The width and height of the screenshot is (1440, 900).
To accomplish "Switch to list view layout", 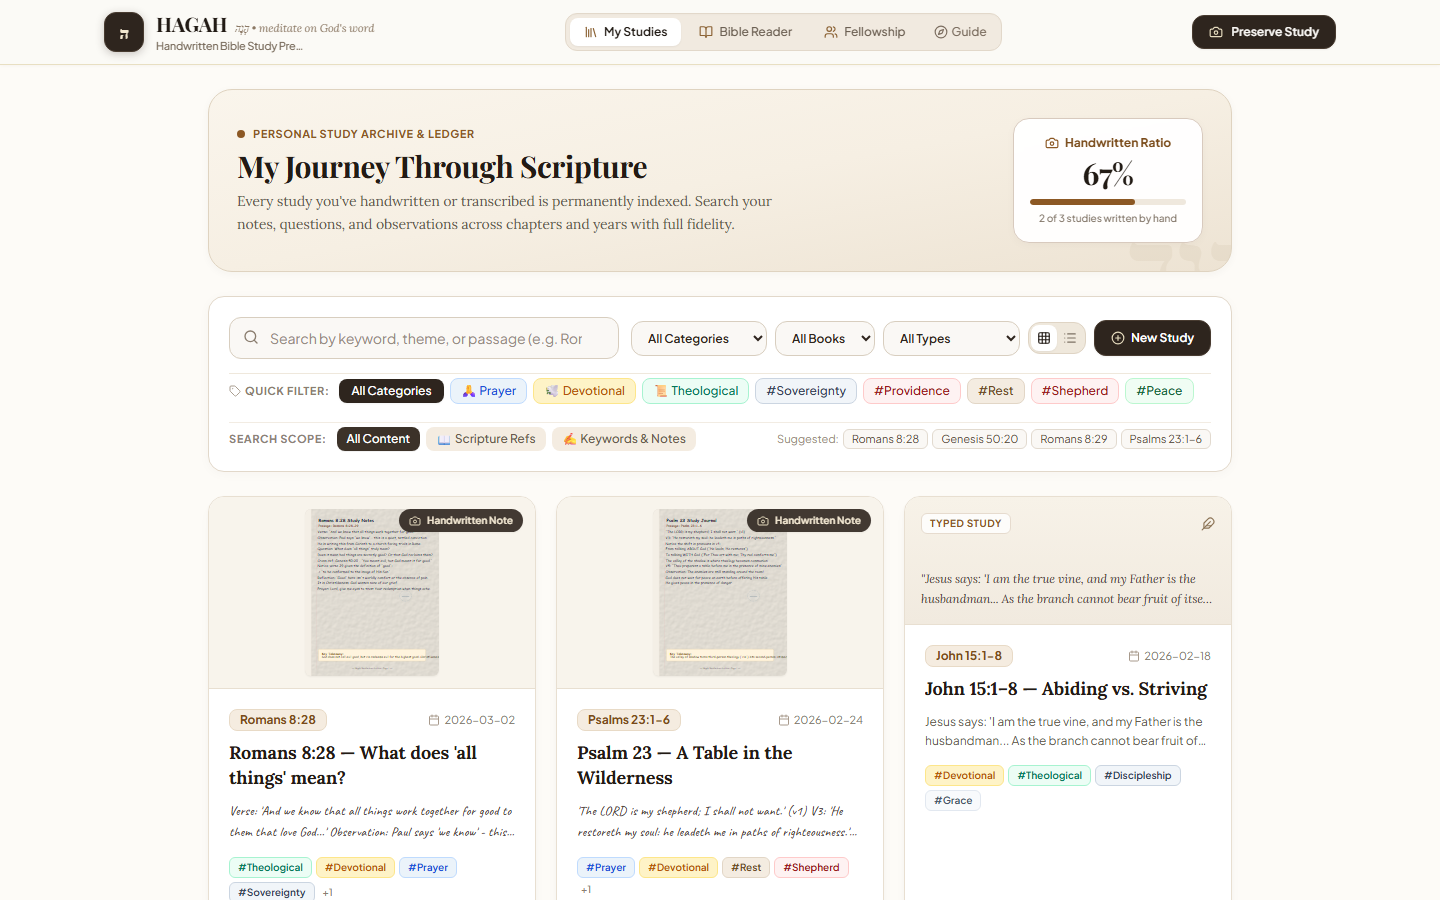I will (1070, 338).
